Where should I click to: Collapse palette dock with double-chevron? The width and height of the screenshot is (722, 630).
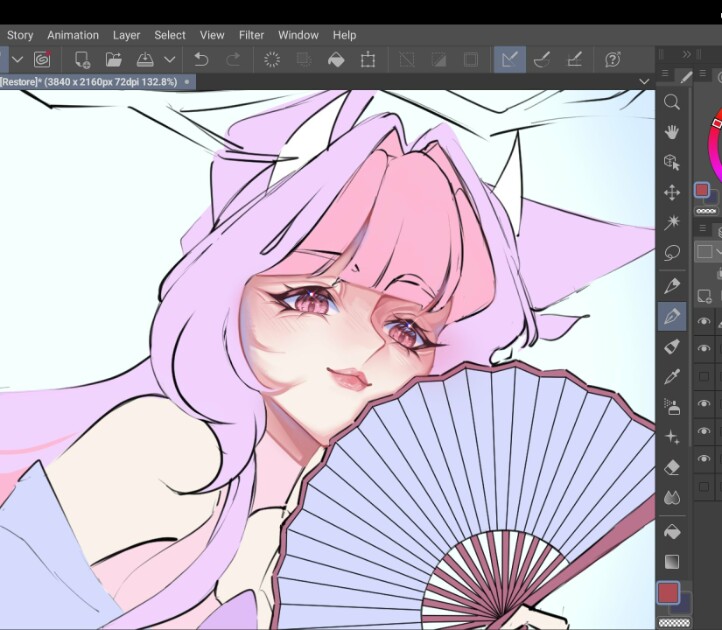pyautogui.click(x=687, y=54)
